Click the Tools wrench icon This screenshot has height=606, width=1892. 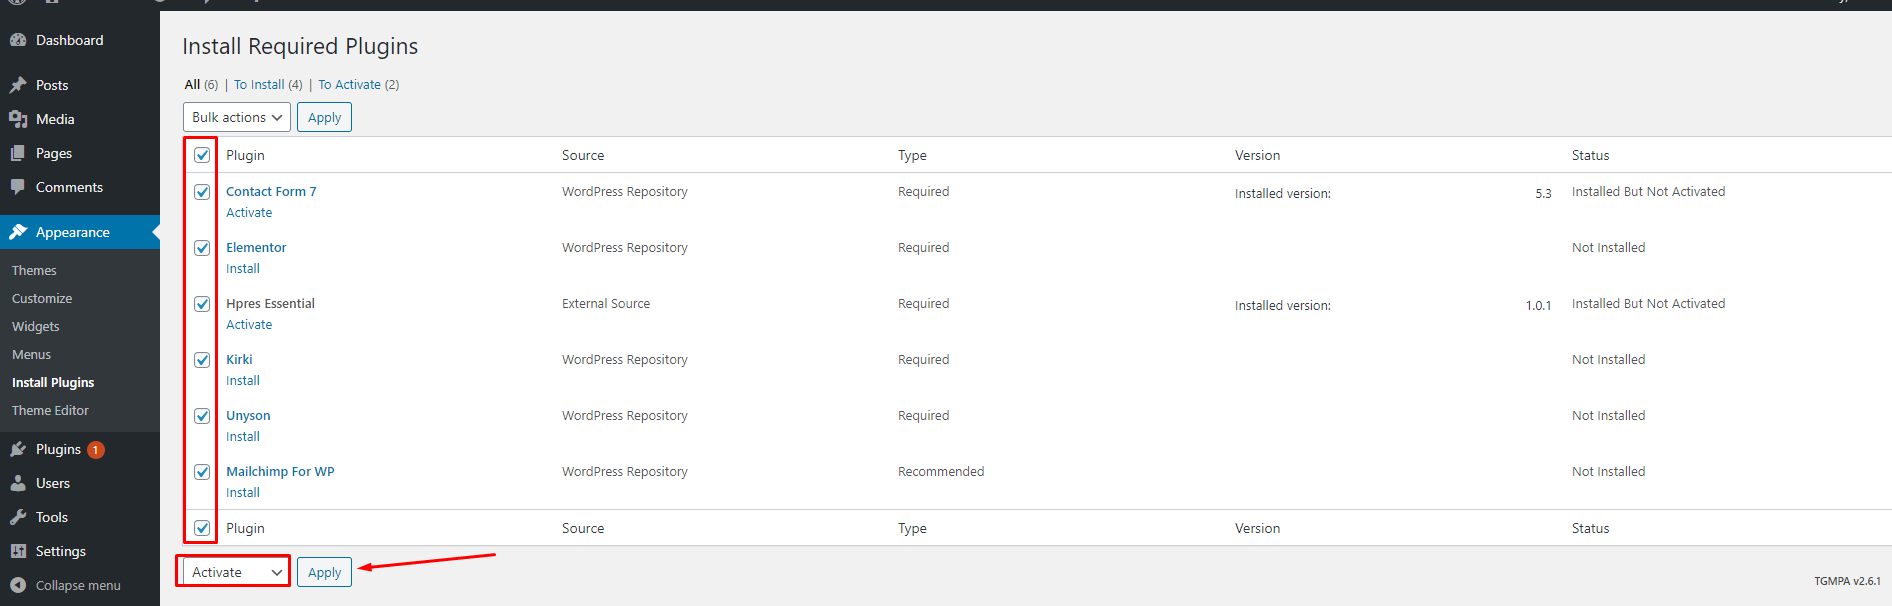18,517
